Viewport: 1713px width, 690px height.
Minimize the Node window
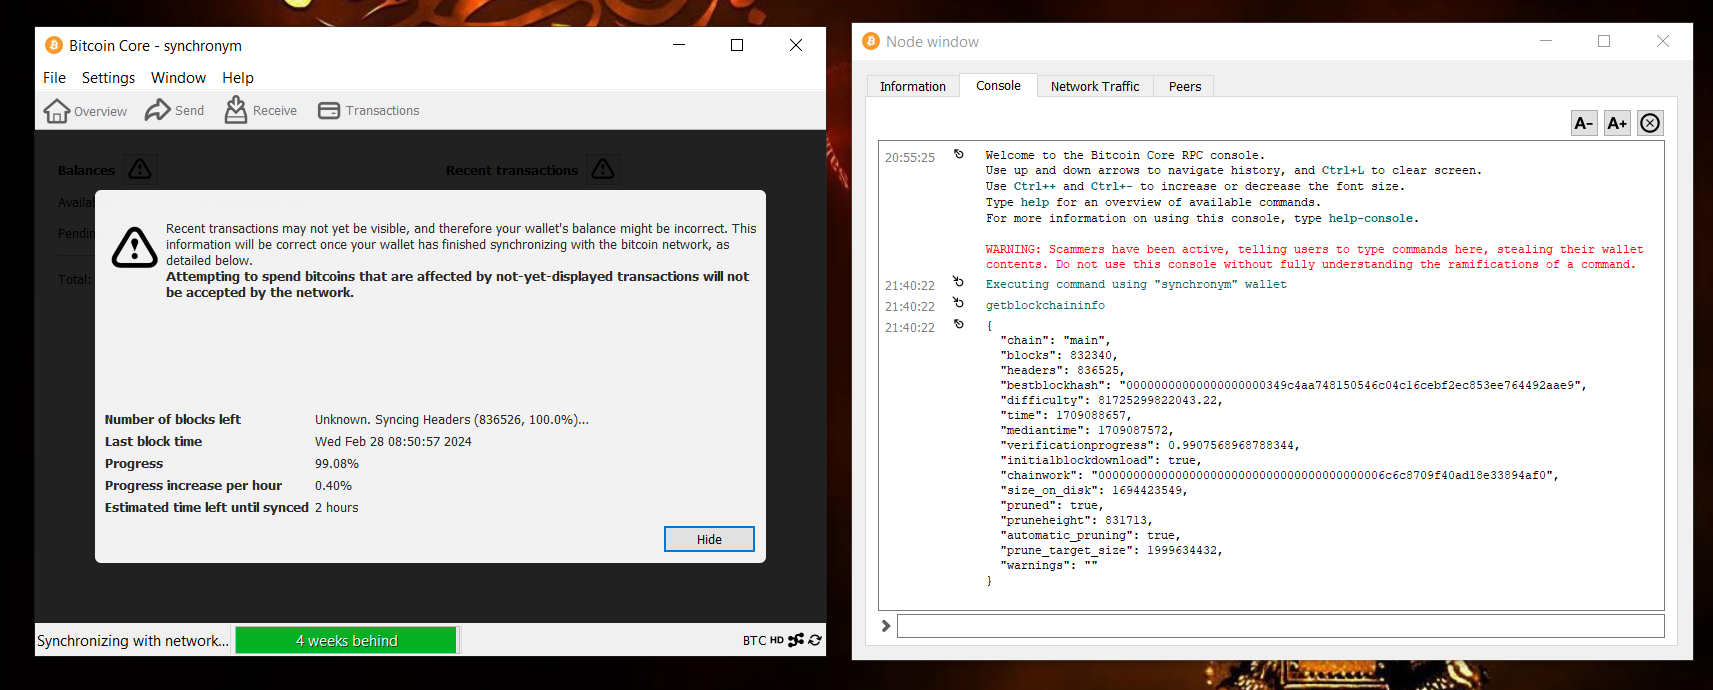pyautogui.click(x=1546, y=41)
